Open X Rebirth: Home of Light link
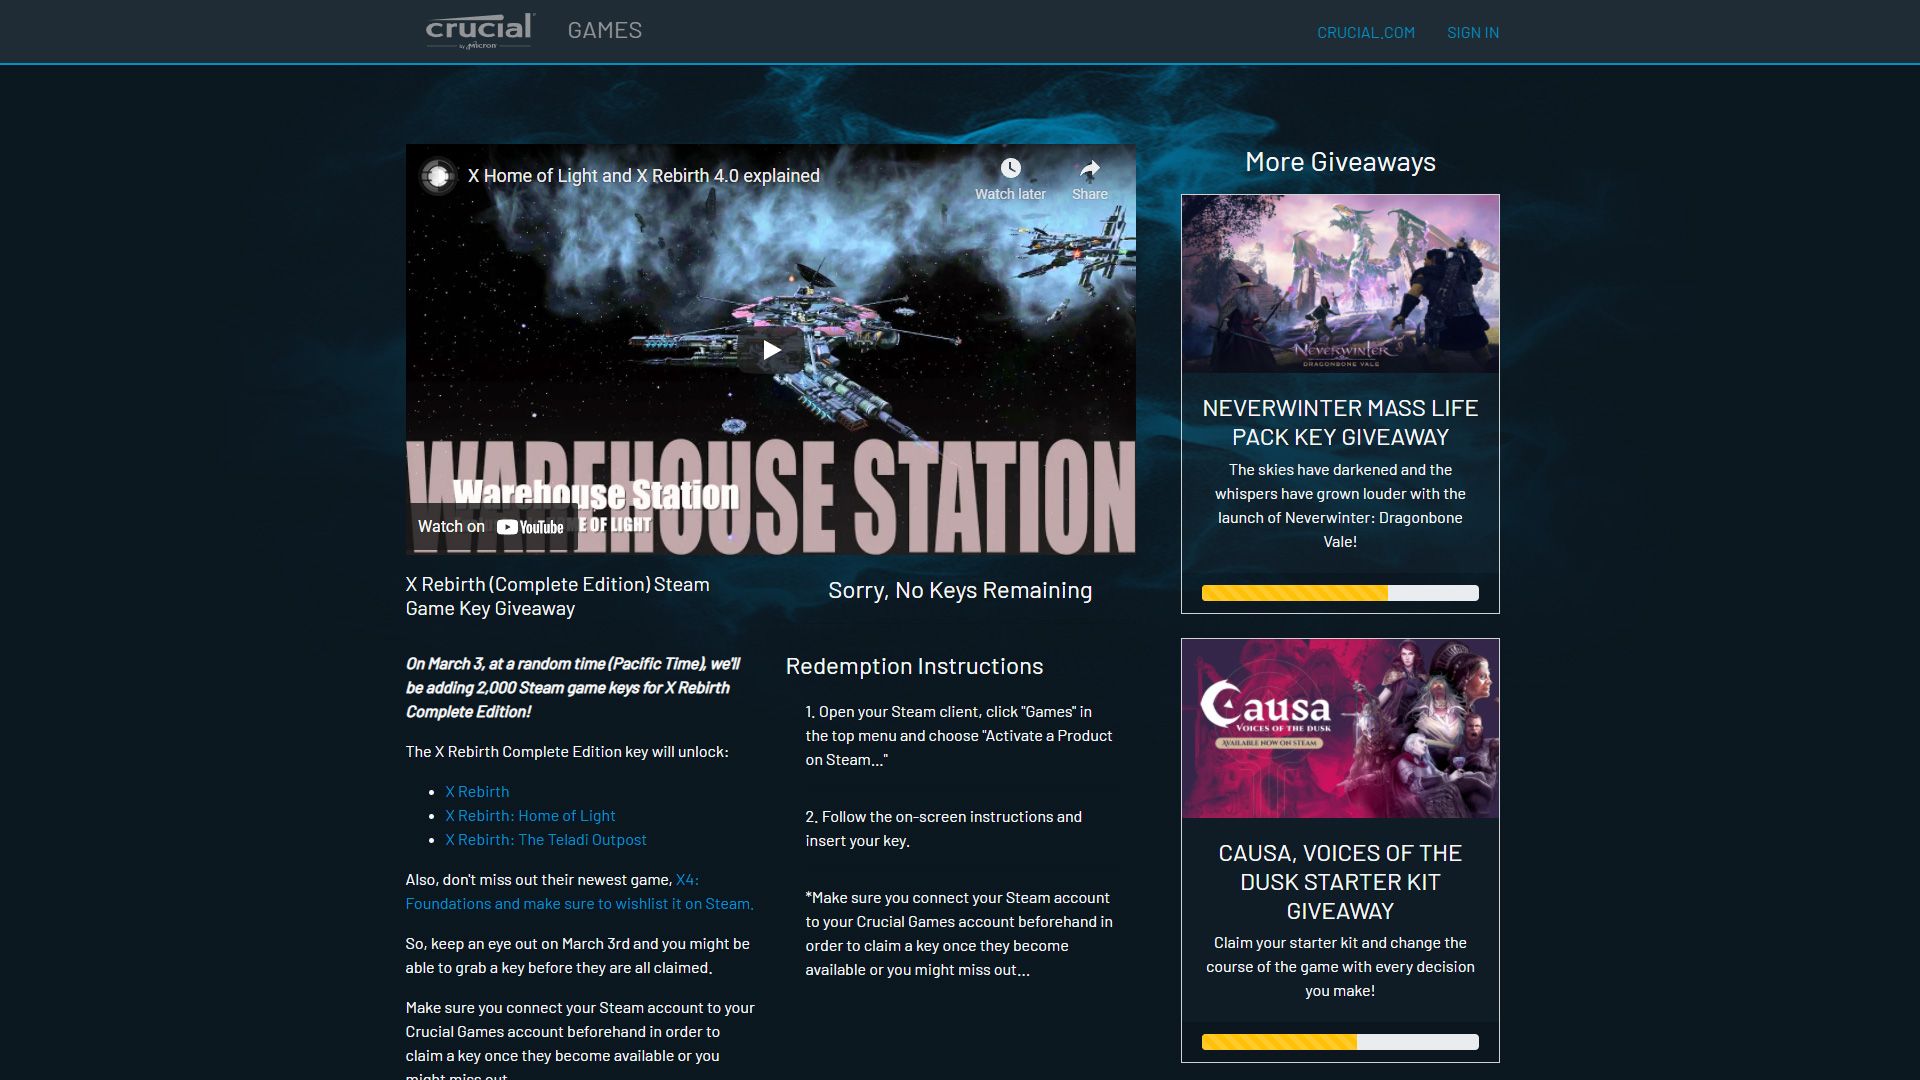Viewport: 1920px width, 1080px height. (530, 816)
